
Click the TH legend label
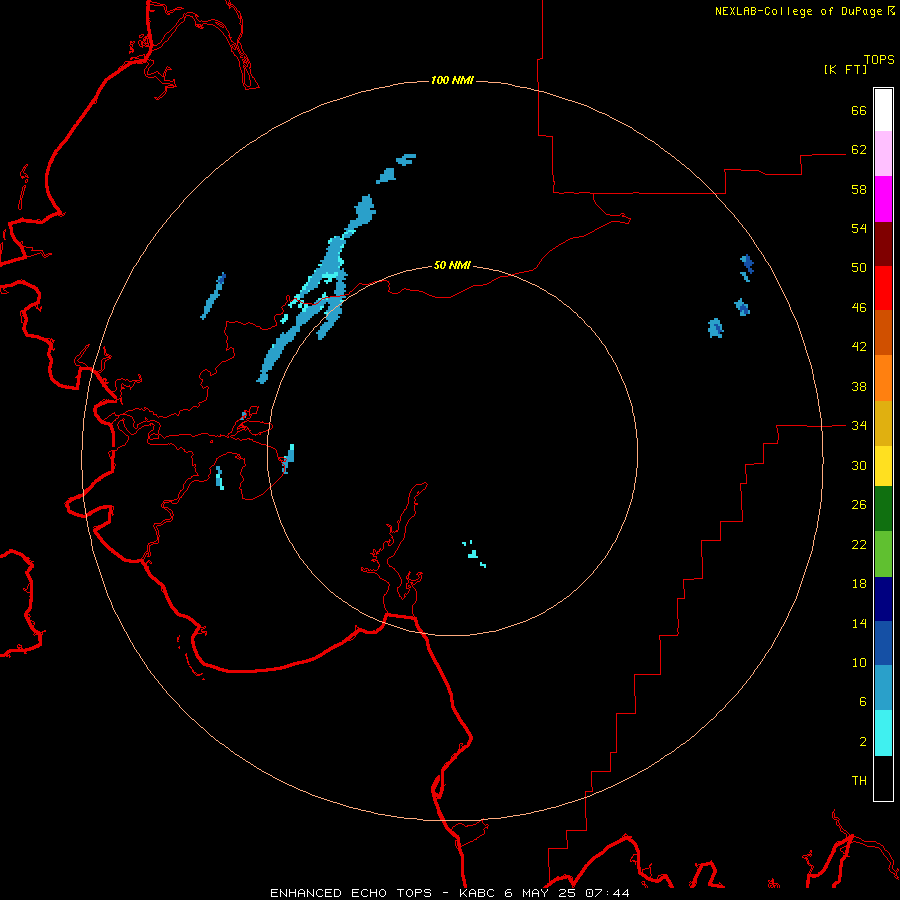coord(859,781)
